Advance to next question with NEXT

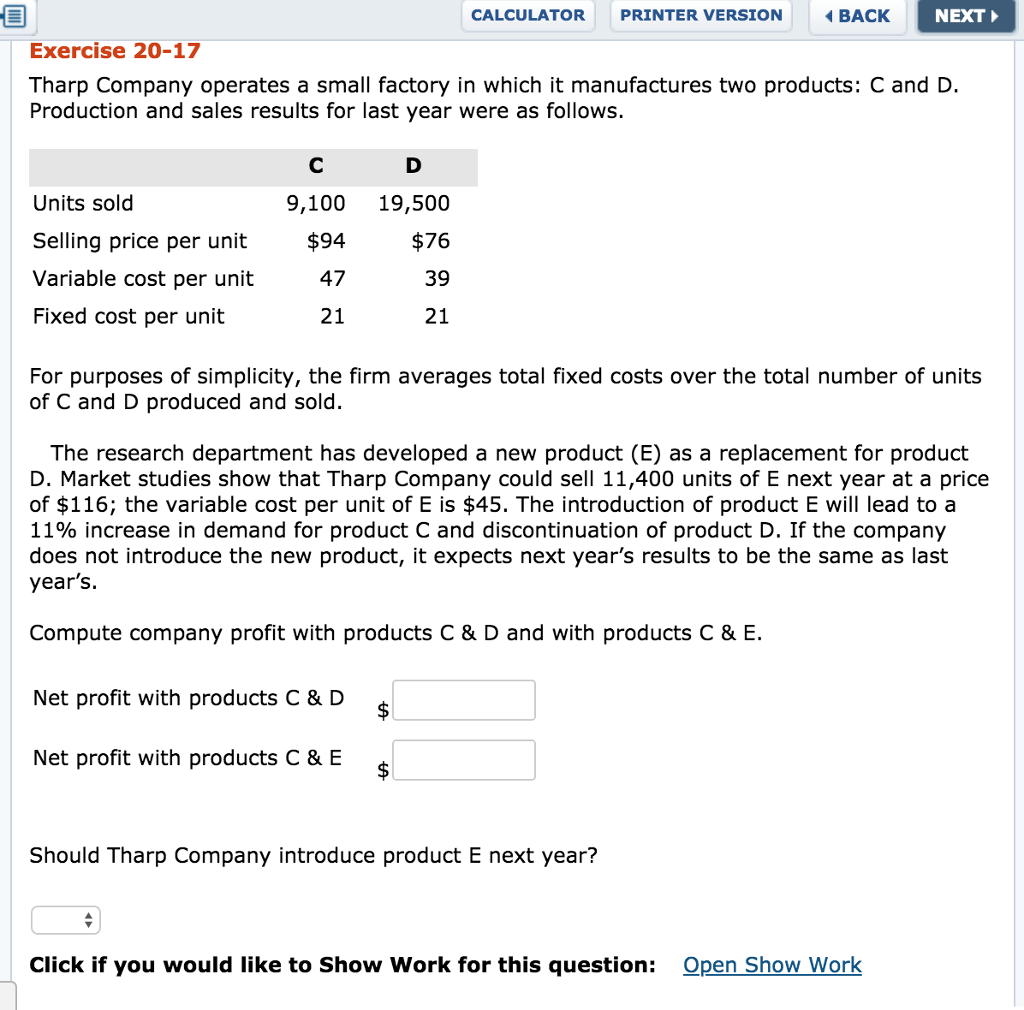[965, 16]
